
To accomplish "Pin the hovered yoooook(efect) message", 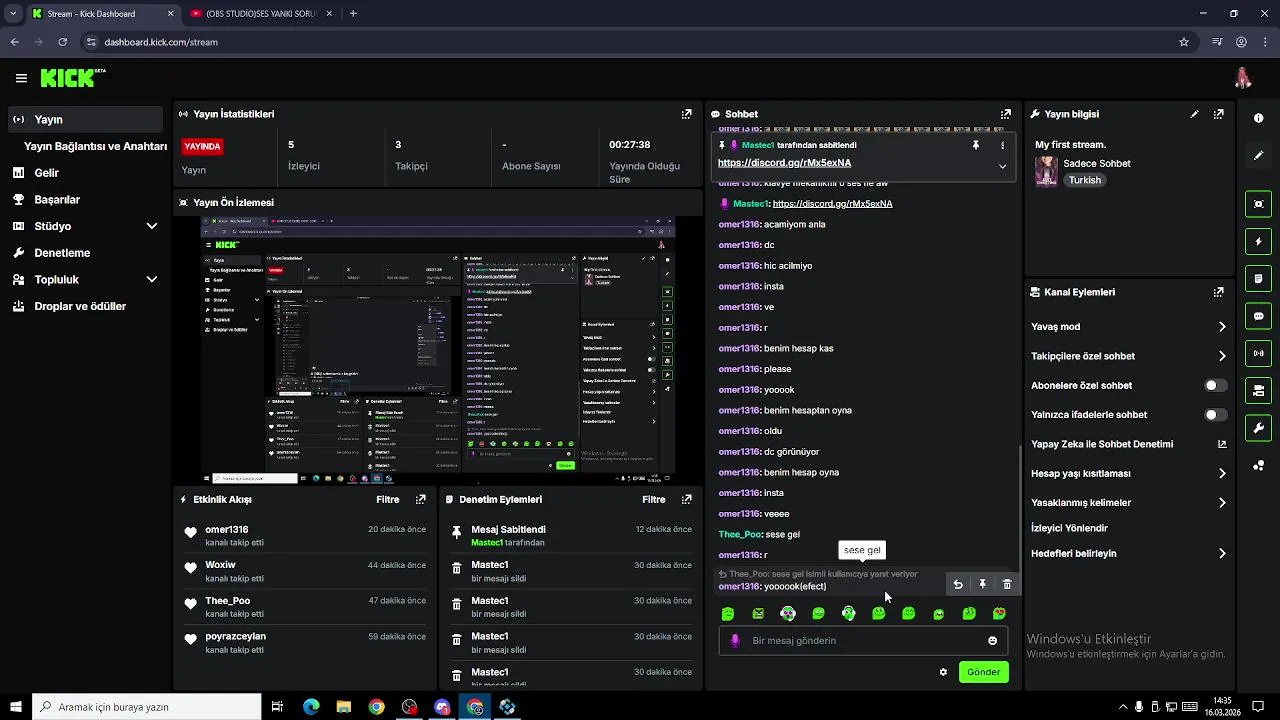I will point(982,585).
